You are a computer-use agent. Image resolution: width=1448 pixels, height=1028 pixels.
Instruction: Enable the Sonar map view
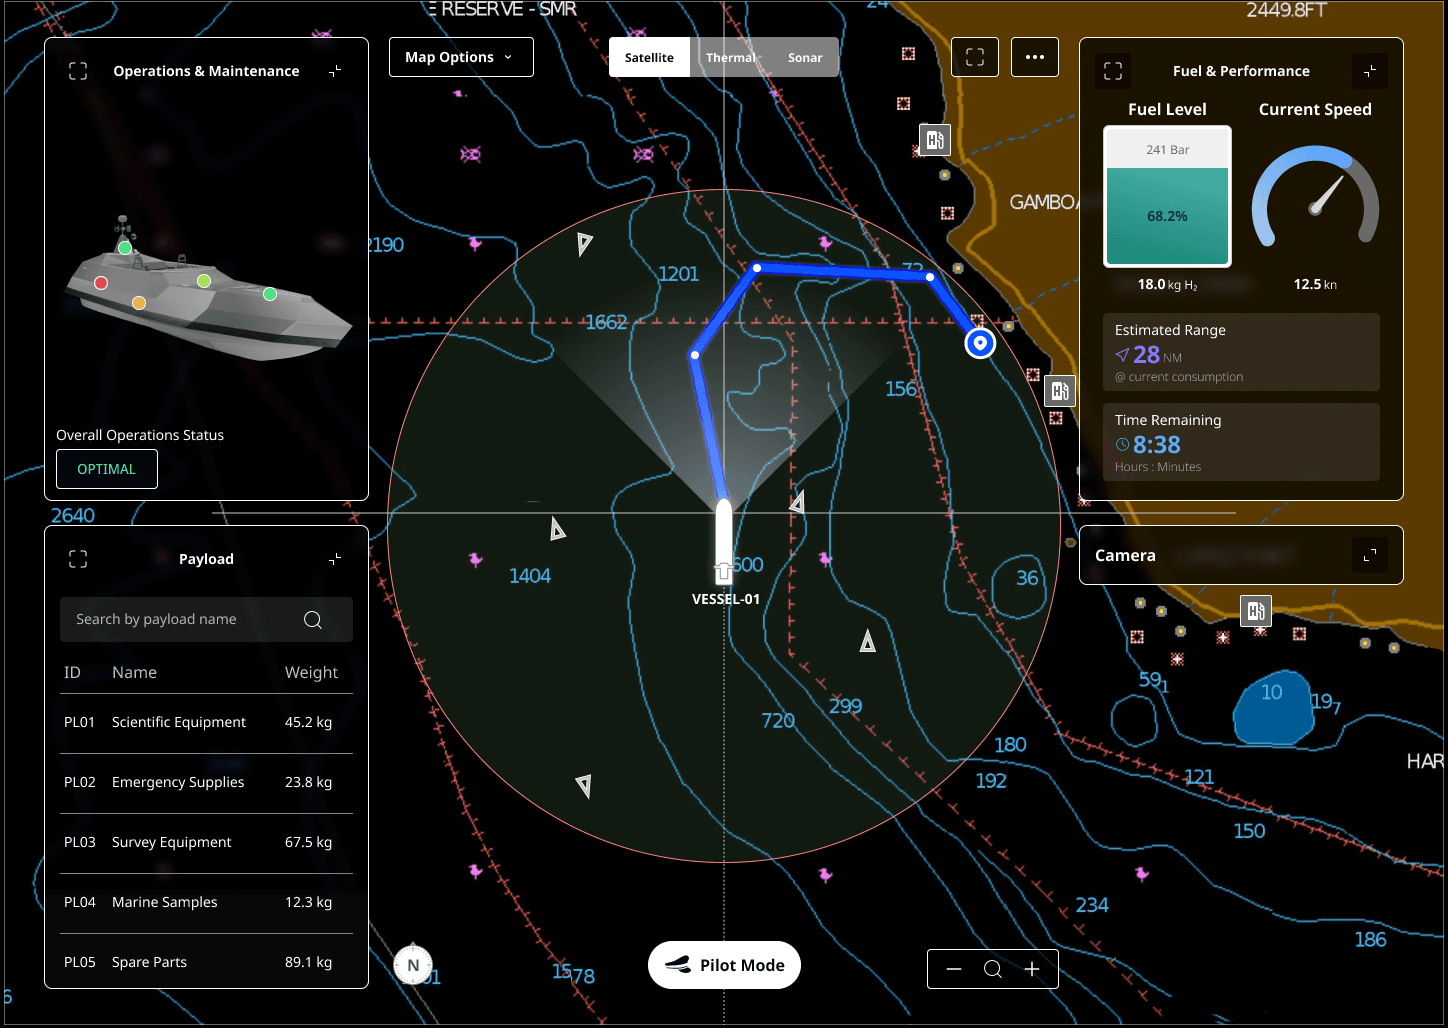tap(804, 57)
